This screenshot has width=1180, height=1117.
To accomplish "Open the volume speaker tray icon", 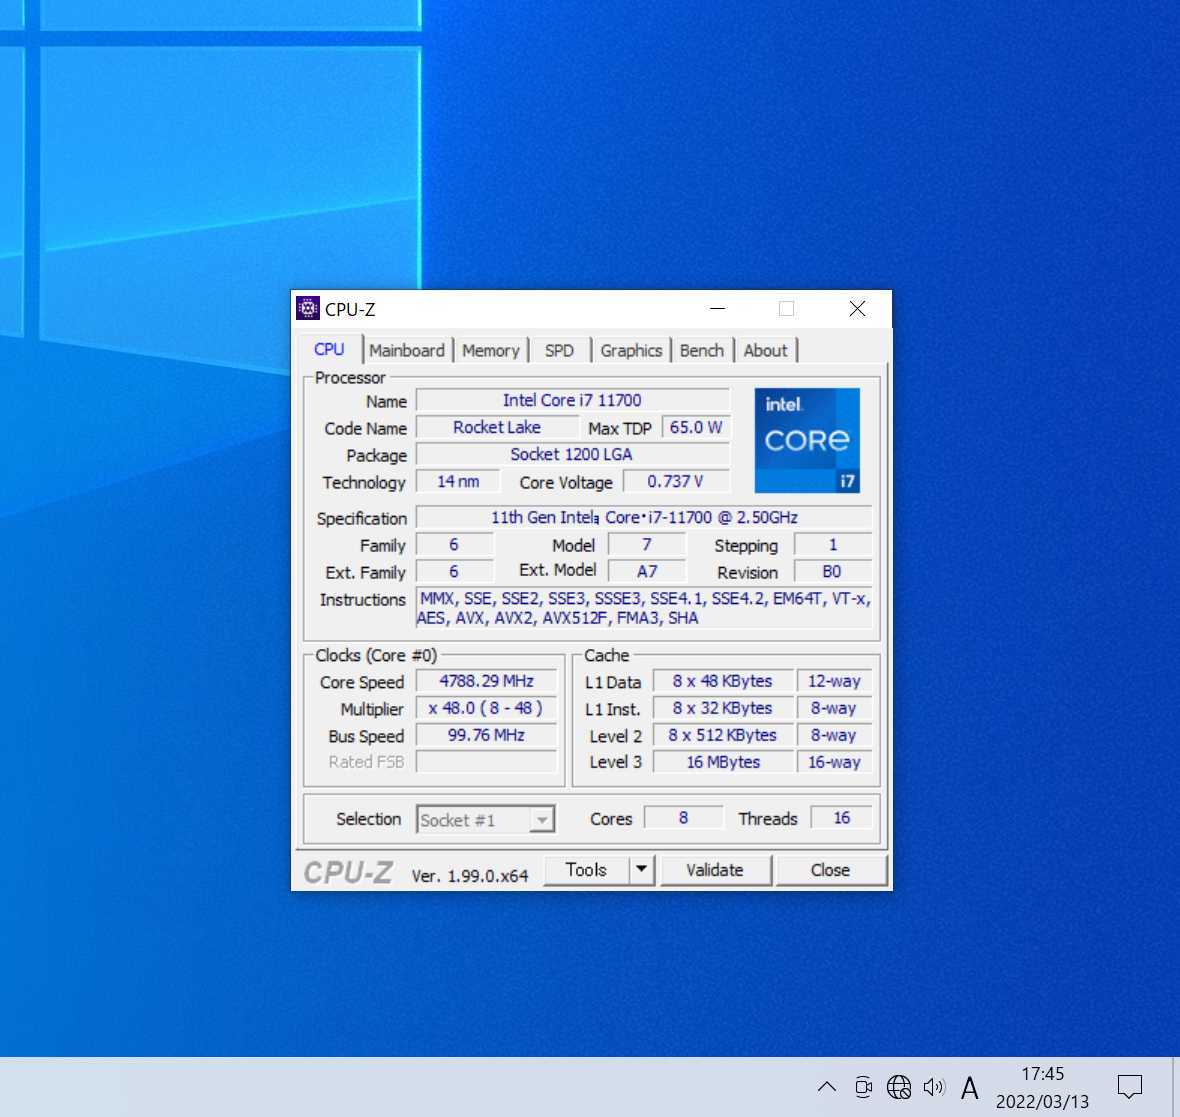I will (x=934, y=1087).
